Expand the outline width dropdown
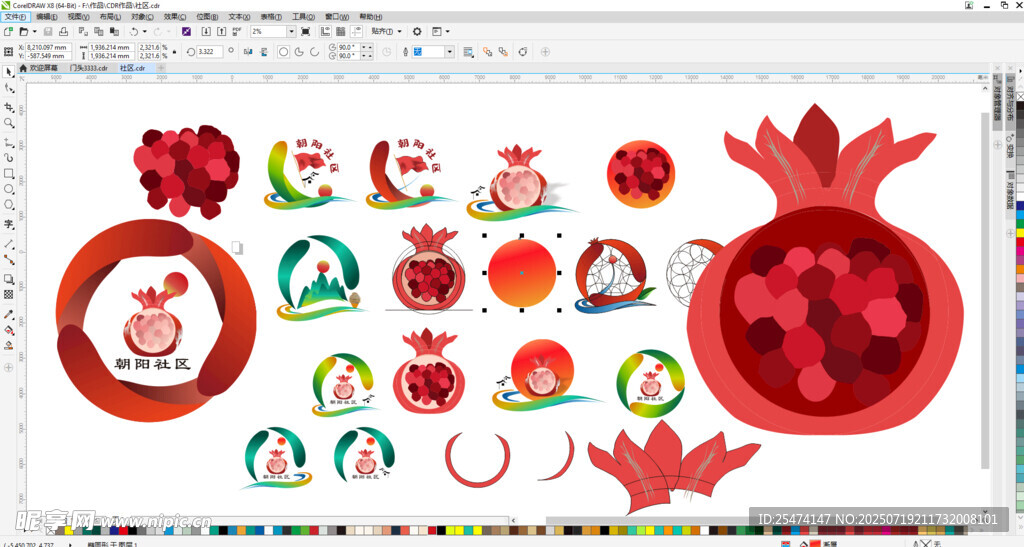 449,51
